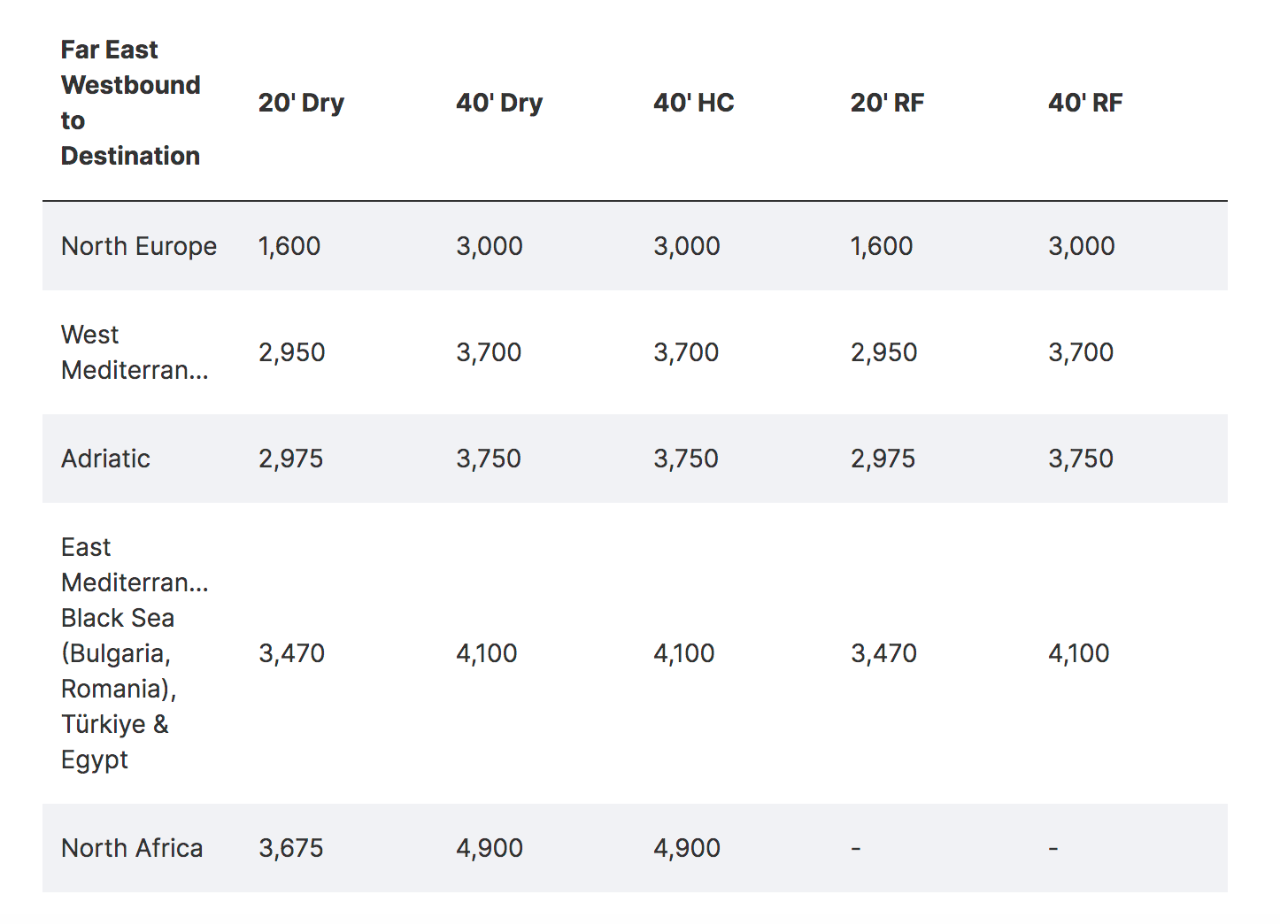This screenshot has width=1280, height=924.
Task: Click East Mediterranean 20' Dry rate 3,470
Action: (x=292, y=654)
